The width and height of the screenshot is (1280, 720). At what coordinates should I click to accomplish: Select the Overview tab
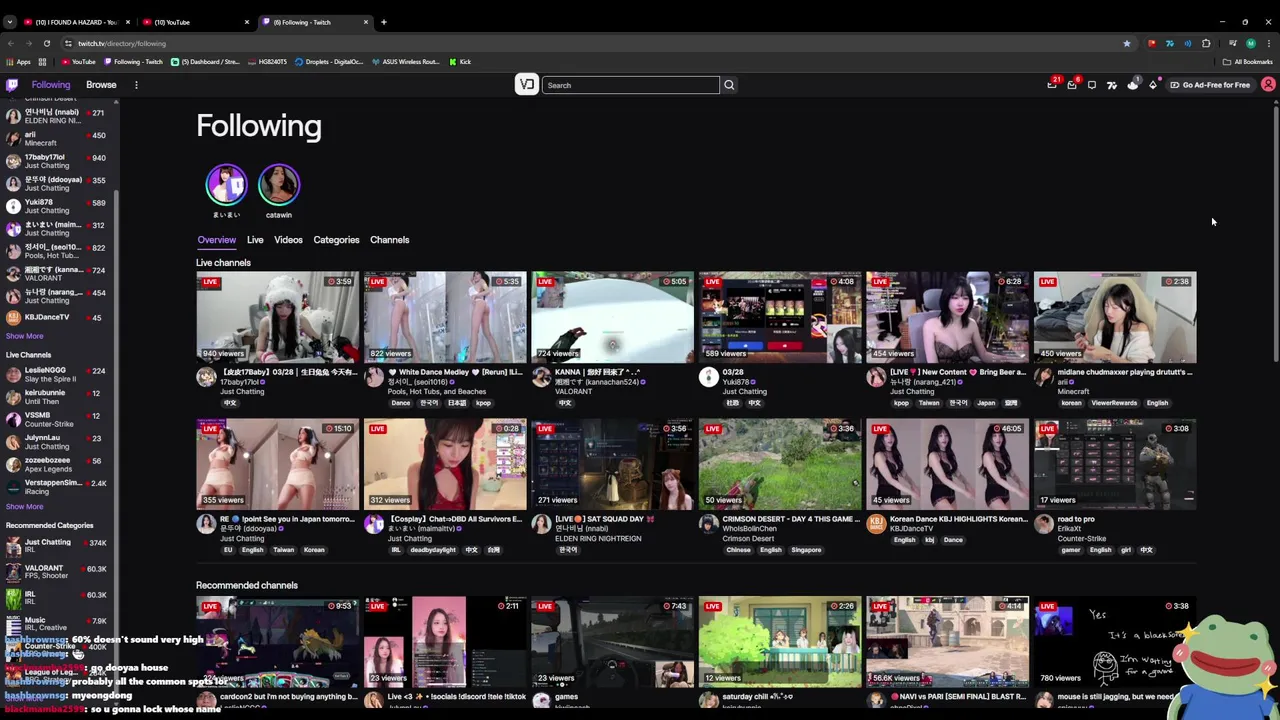[216, 240]
